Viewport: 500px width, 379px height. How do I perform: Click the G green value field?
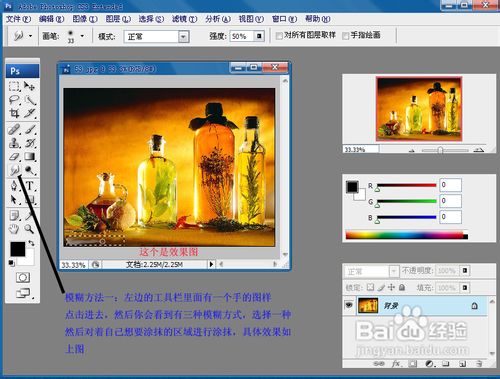coord(451,201)
